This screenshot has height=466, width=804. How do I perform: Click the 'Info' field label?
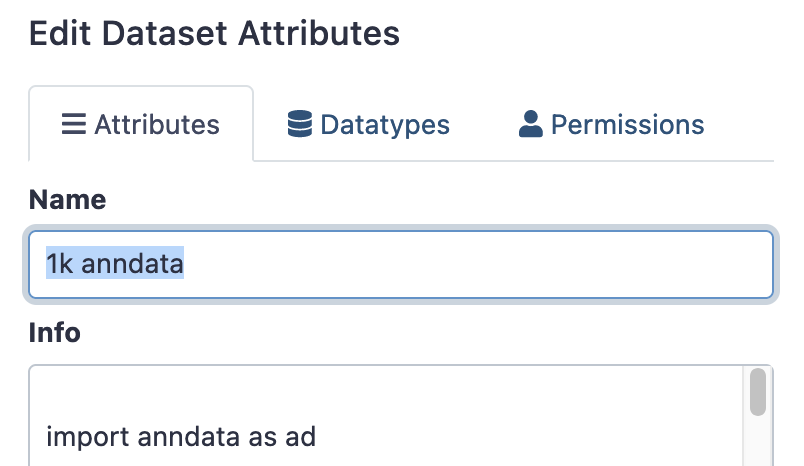55,332
